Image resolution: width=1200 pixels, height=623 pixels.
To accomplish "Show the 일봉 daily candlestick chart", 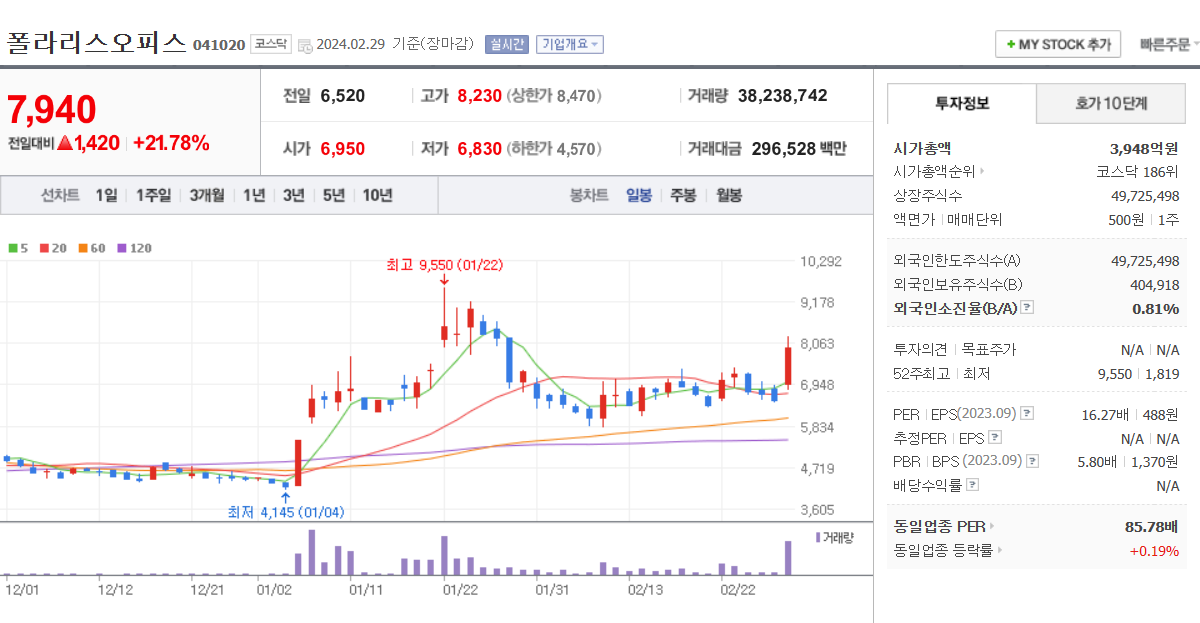I will point(639,195).
